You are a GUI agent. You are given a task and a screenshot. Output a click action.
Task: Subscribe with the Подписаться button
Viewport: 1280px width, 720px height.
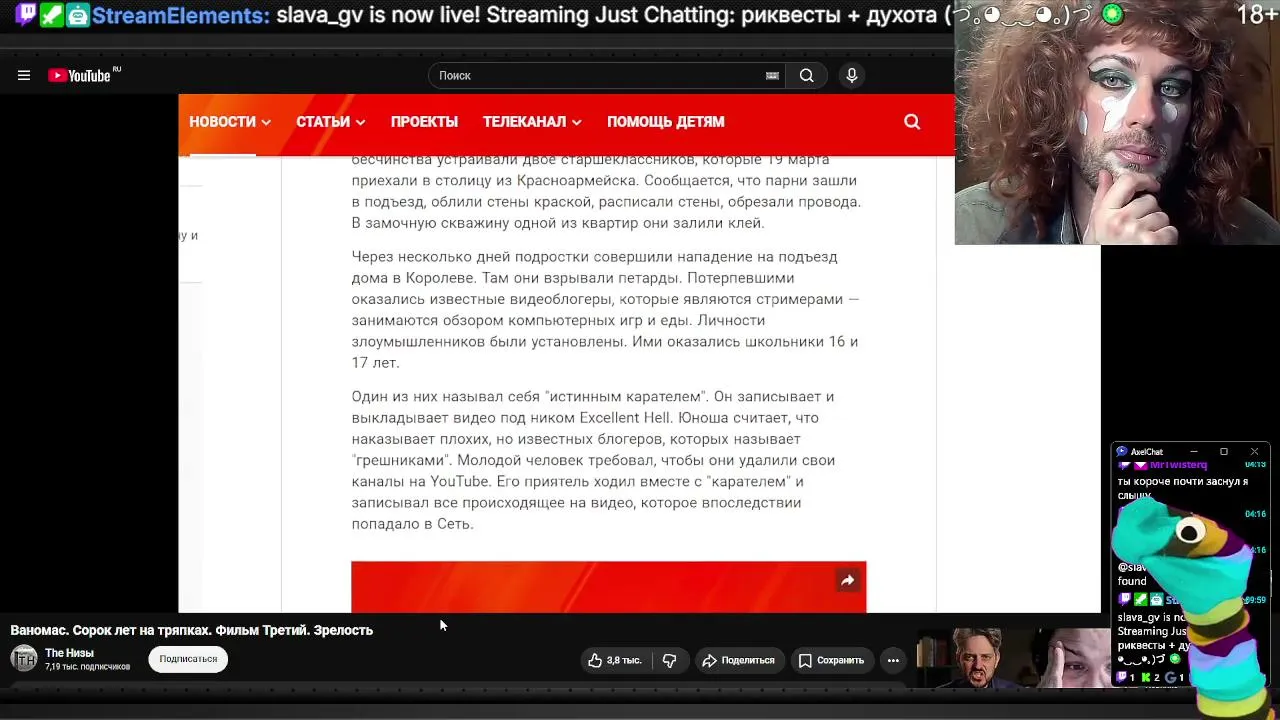(x=188, y=659)
